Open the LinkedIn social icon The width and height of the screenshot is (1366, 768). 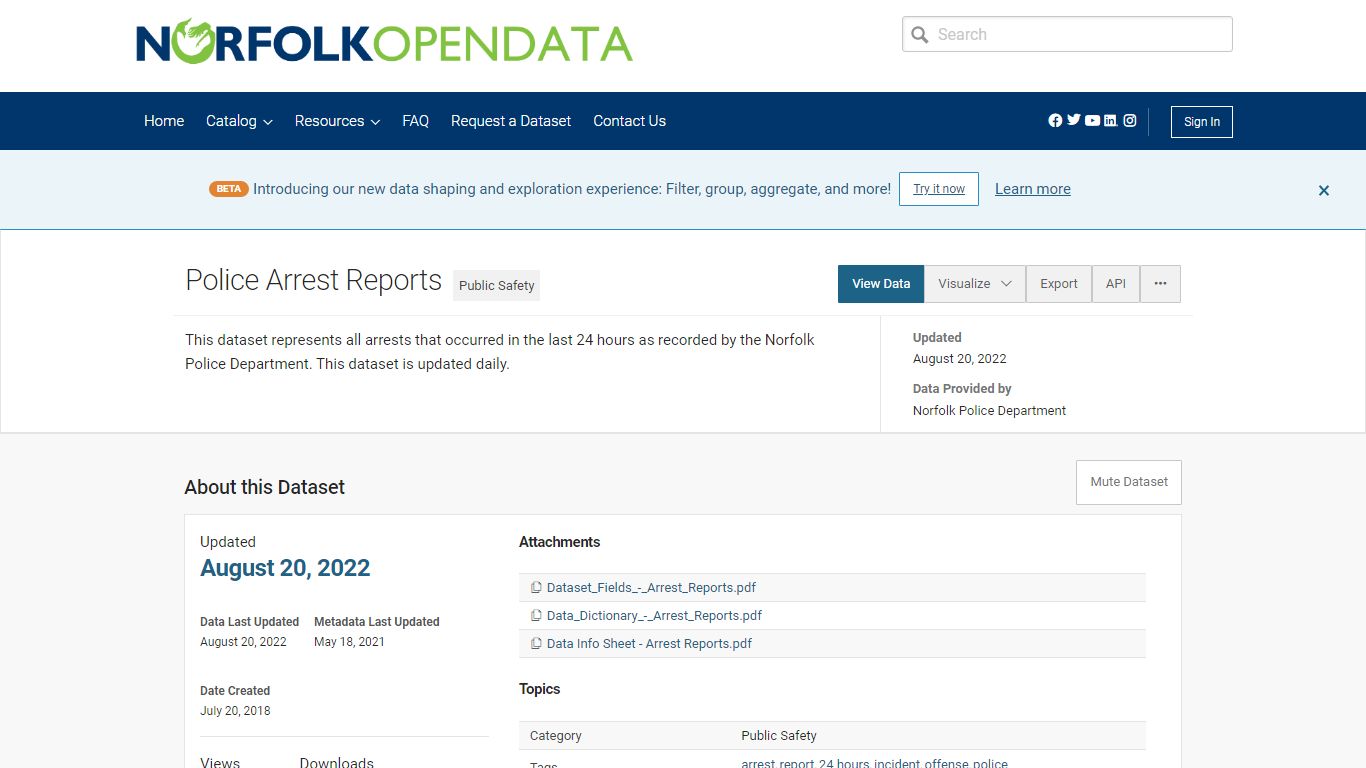pos(1111,121)
